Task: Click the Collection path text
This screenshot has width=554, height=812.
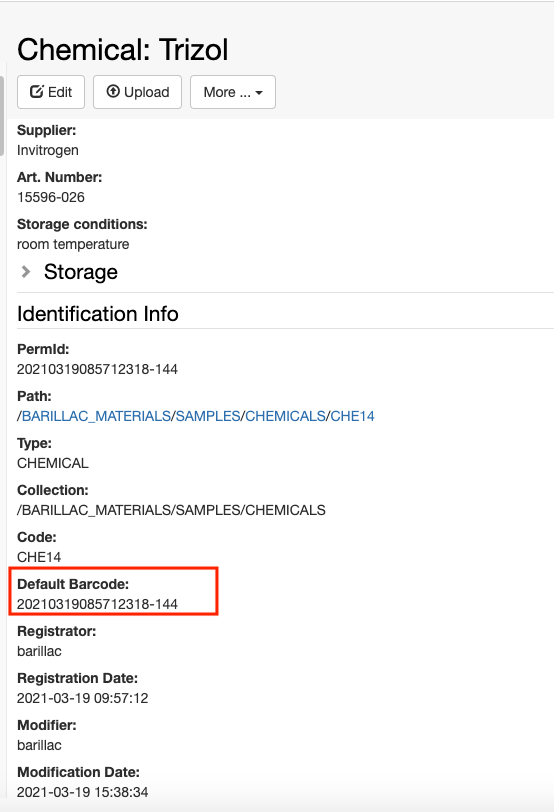Action: click(171, 510)
